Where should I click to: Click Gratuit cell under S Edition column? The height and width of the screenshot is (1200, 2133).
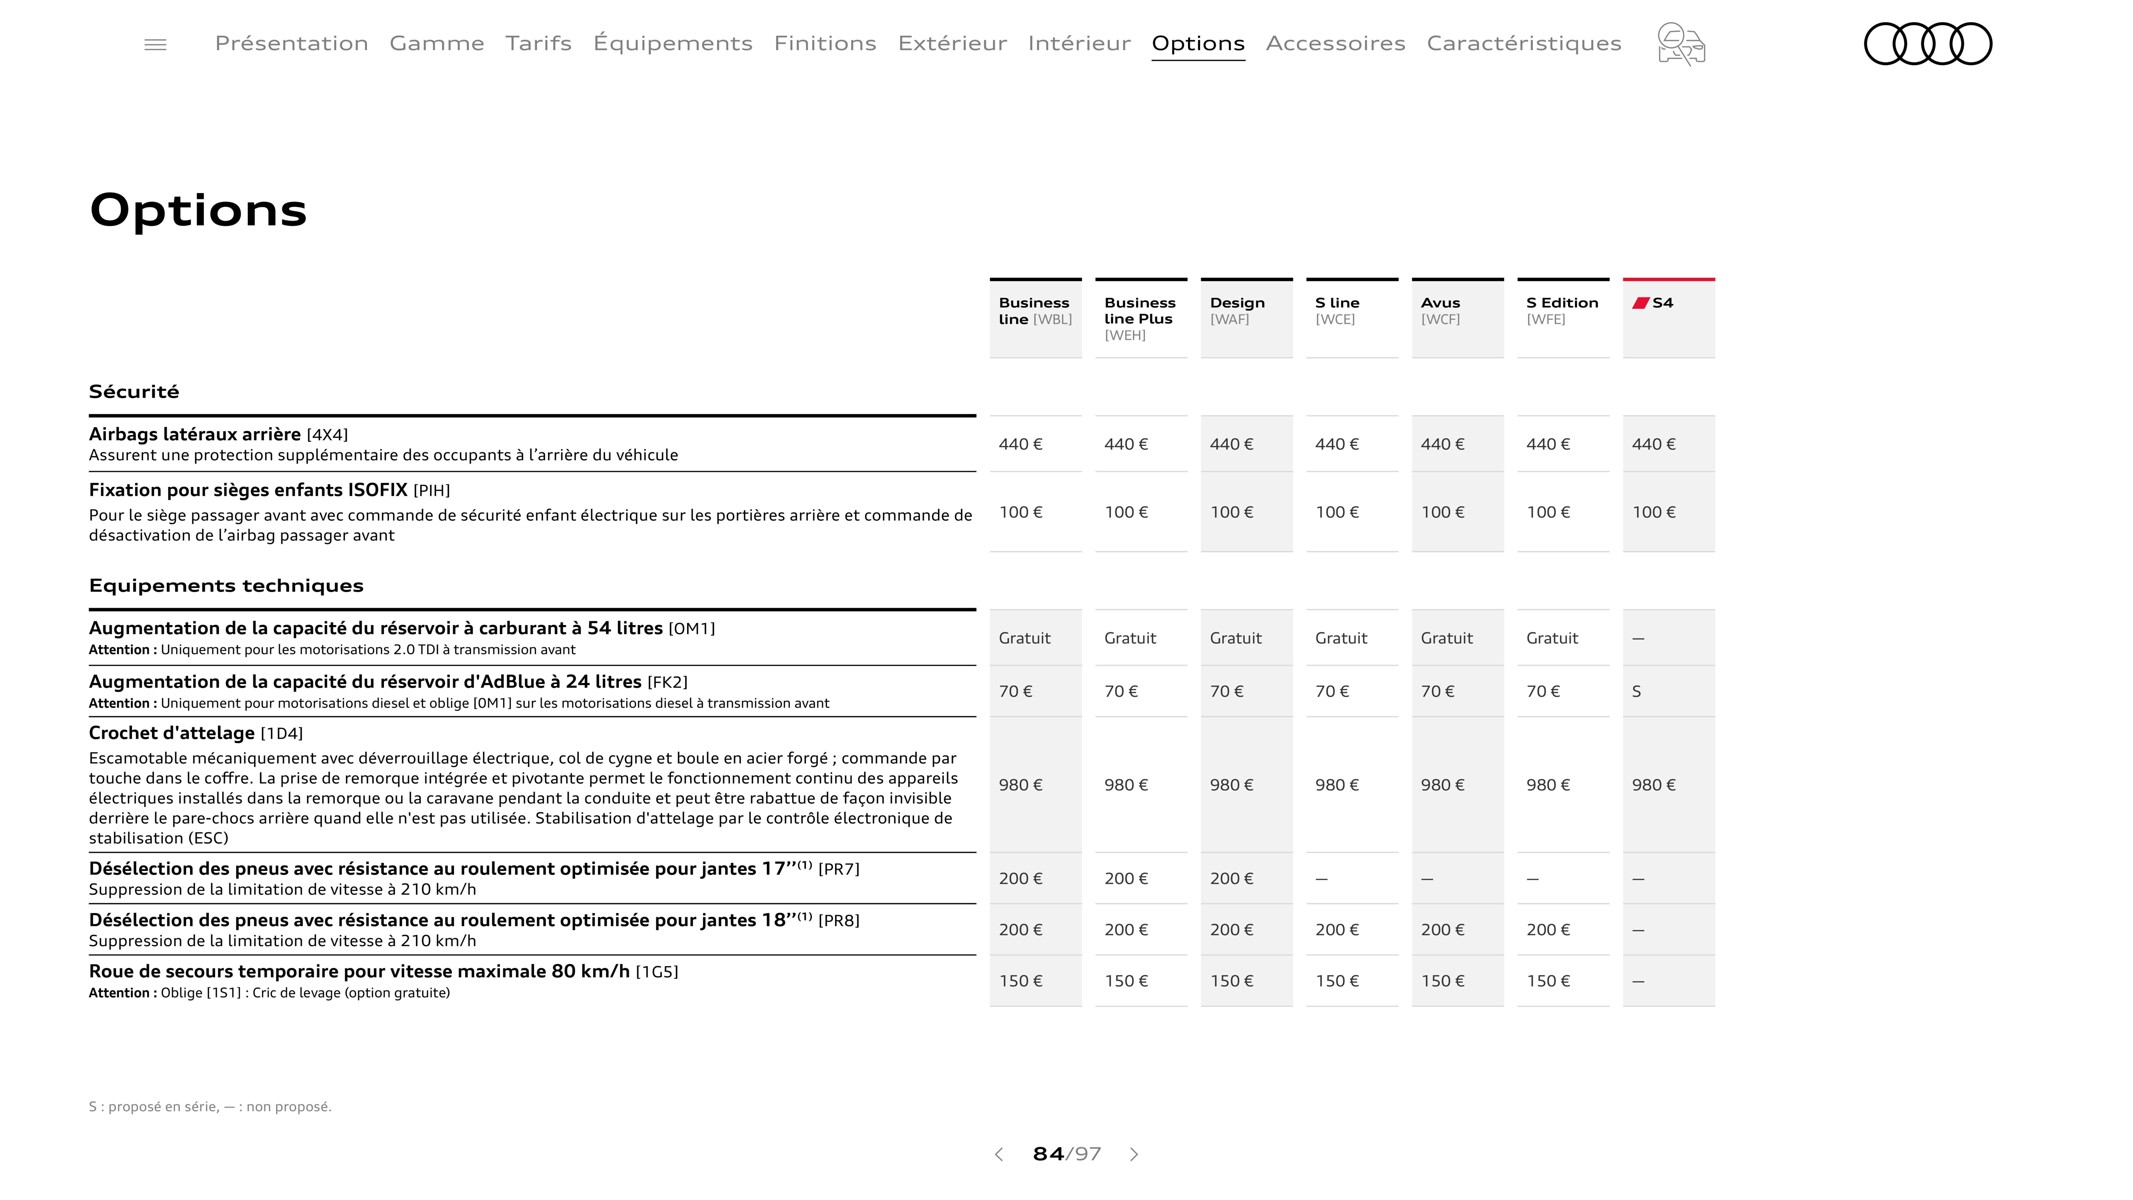(1552, 638)
